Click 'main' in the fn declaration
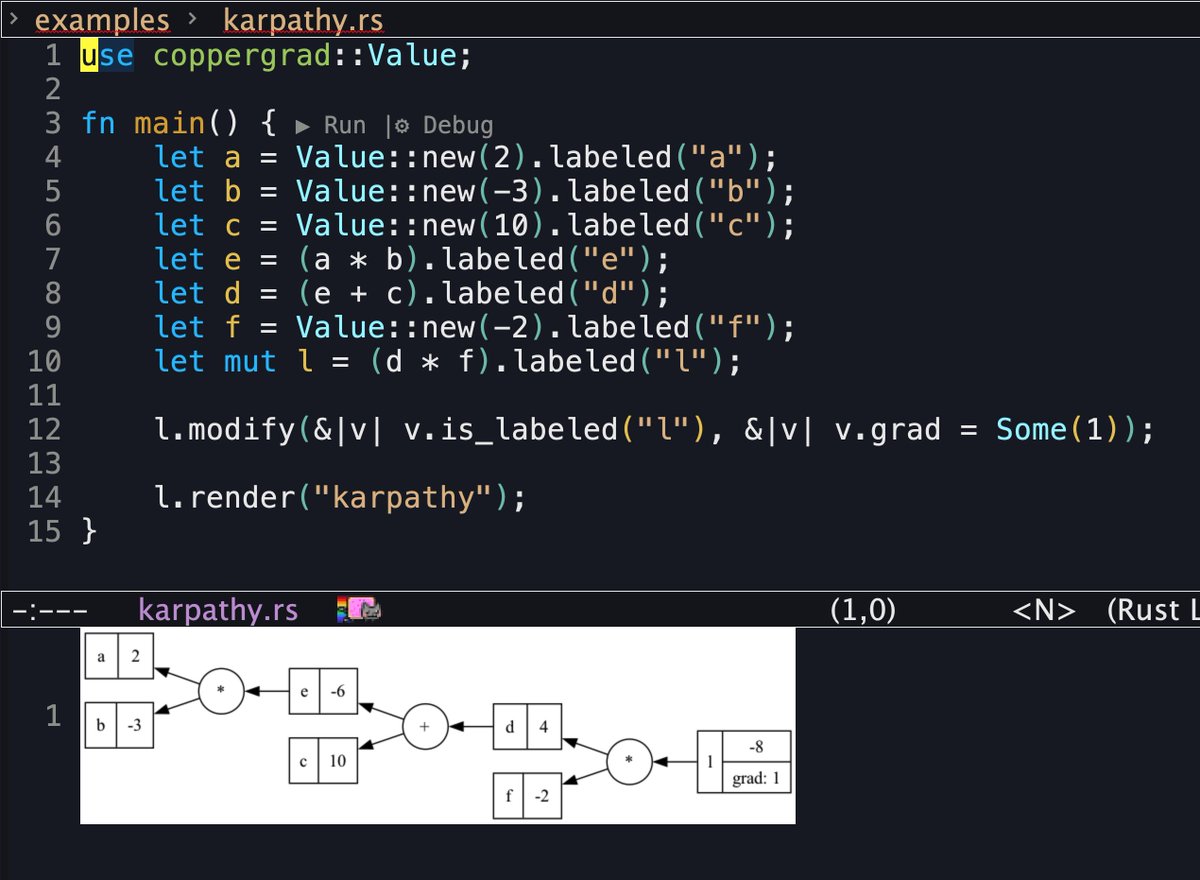The image size is (1200, 880). point(170,124)
